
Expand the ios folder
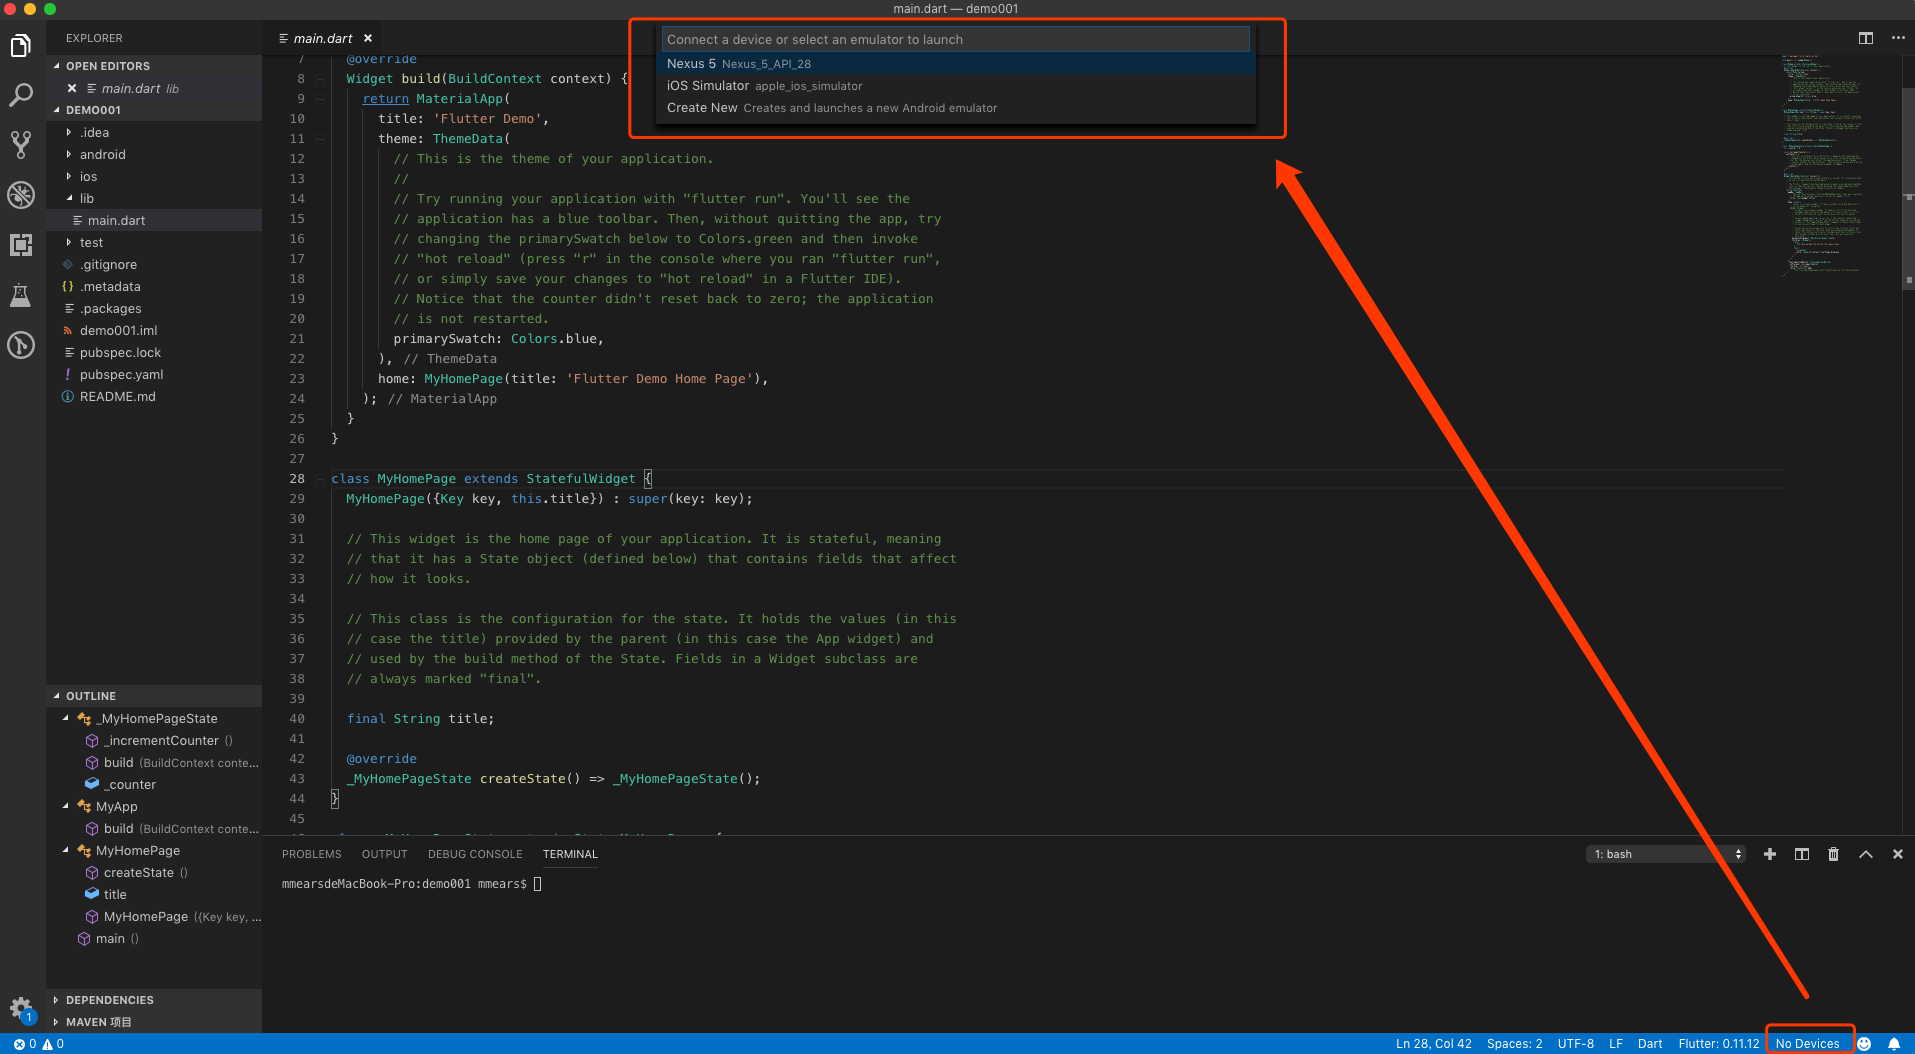click(69, 176)
